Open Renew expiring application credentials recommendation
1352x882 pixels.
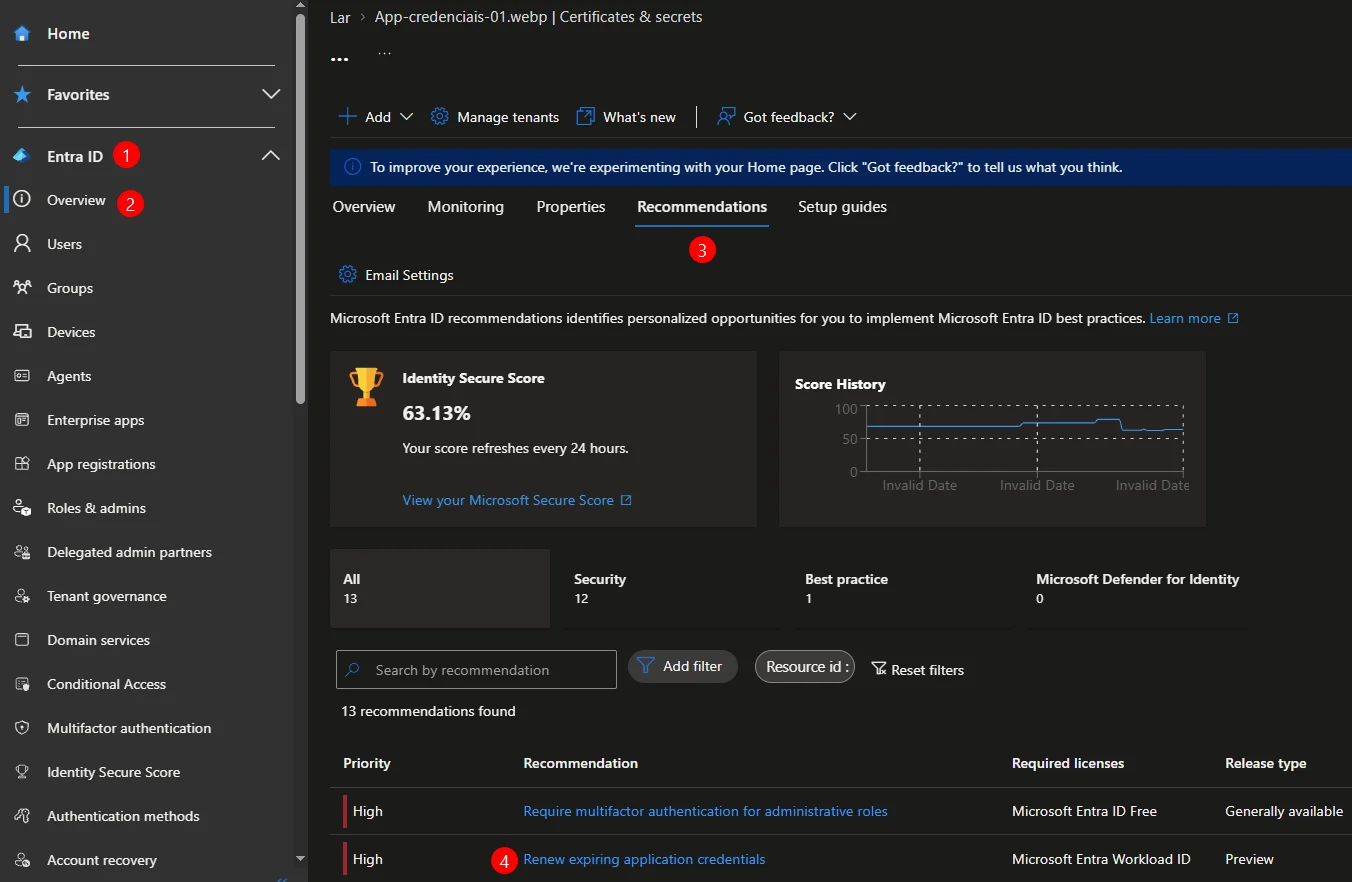click(x=644, y=859)
